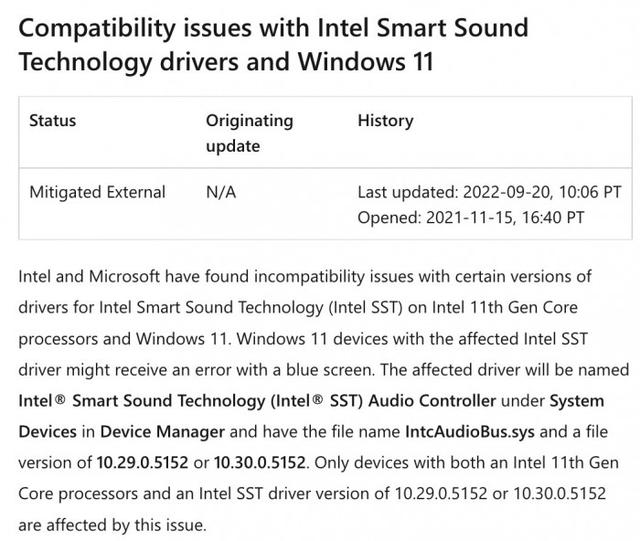
Task: Click the History column header
Action: tap(385, 121)
